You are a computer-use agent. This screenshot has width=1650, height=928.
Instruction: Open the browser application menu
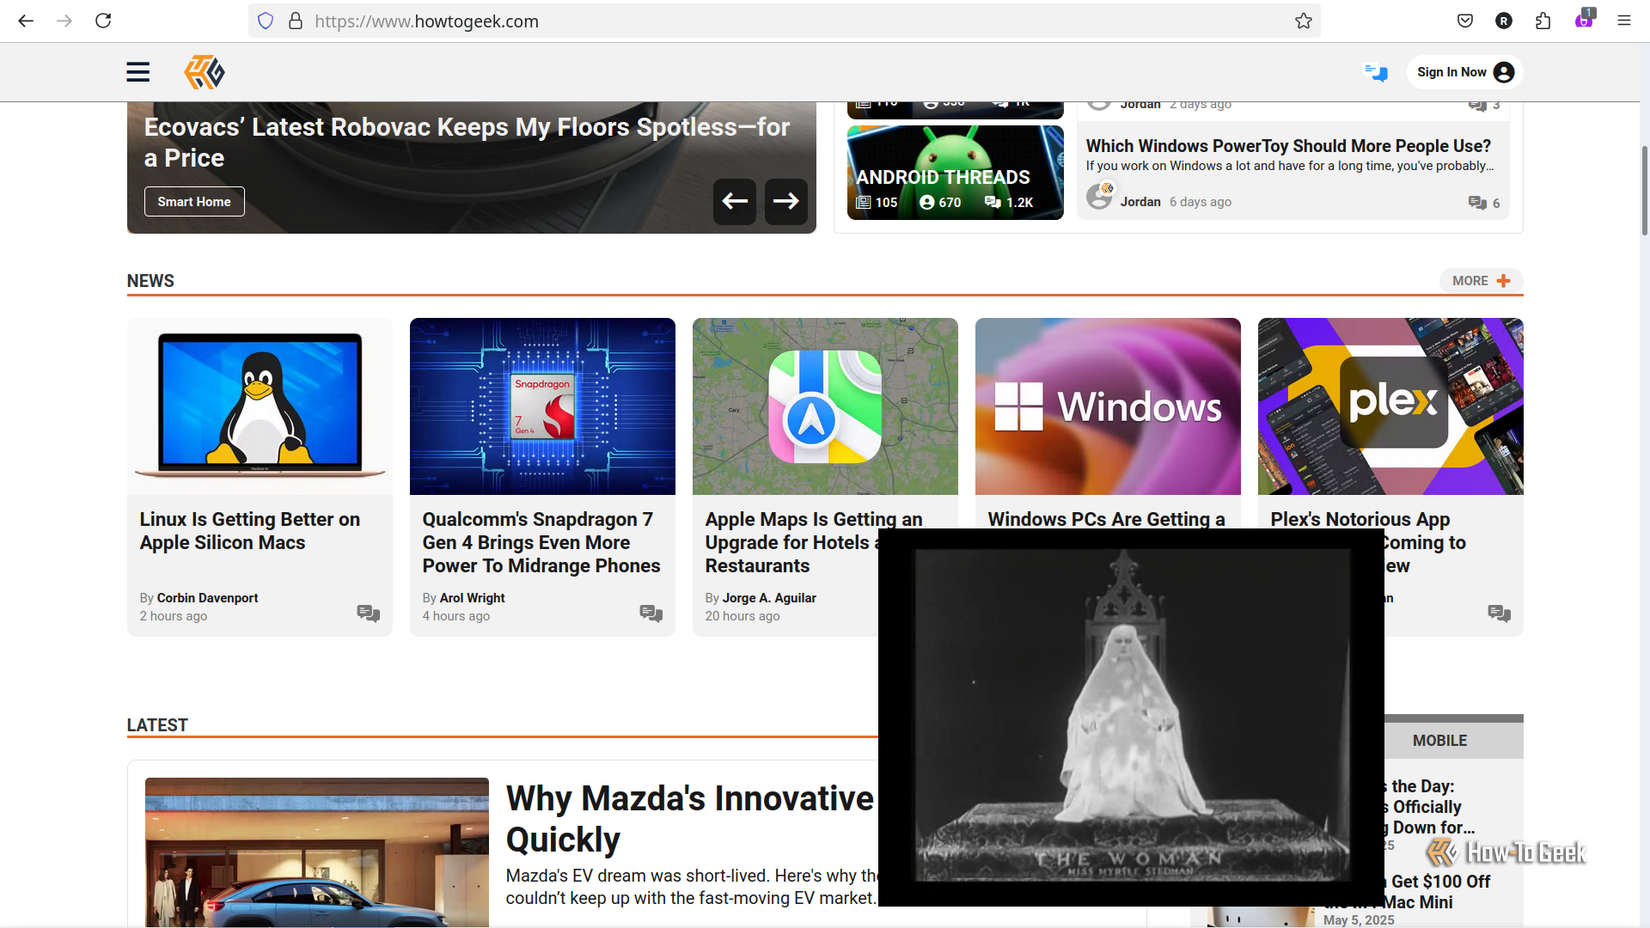pos(1623,20)
